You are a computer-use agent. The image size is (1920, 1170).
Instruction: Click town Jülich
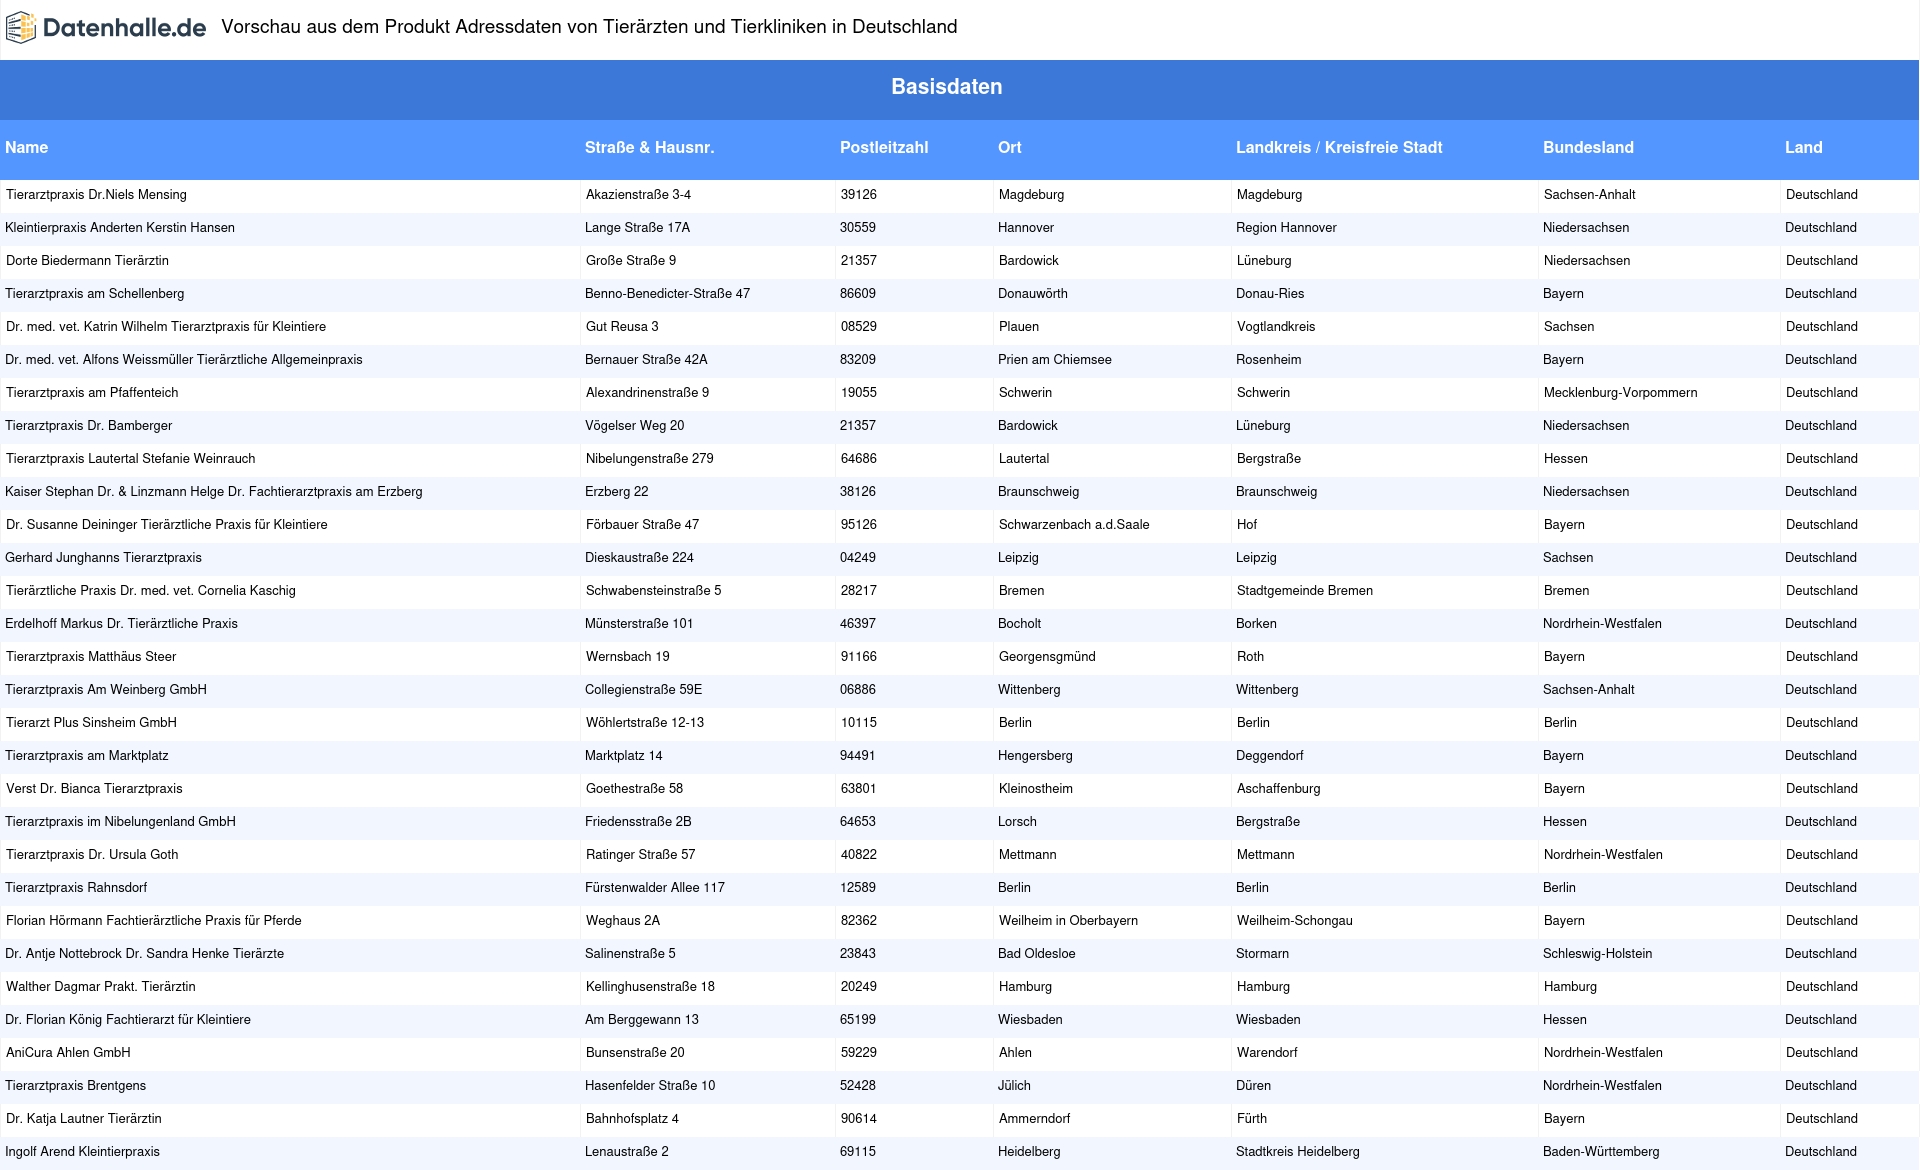coord(1014,1086)
